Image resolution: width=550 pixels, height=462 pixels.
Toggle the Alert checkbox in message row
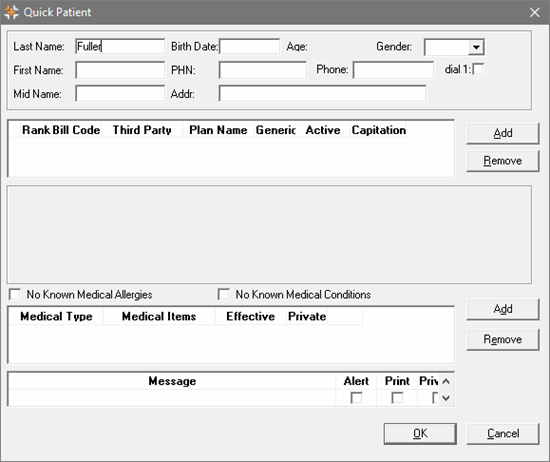(356, 398)
